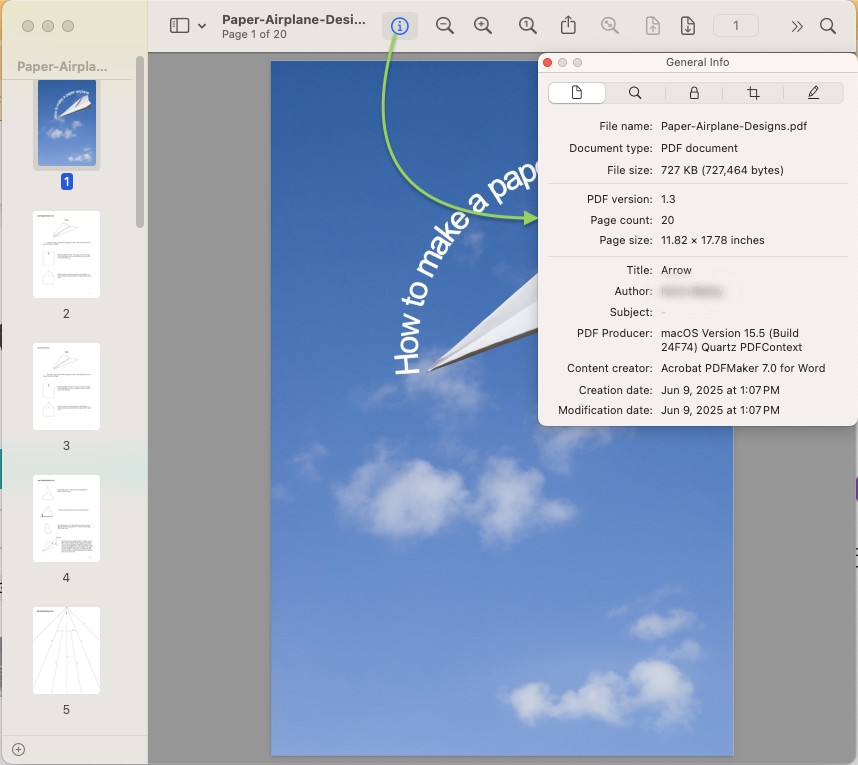
Task: Click page size 11.82 × 17.78 inches
Action: (712, 240)
